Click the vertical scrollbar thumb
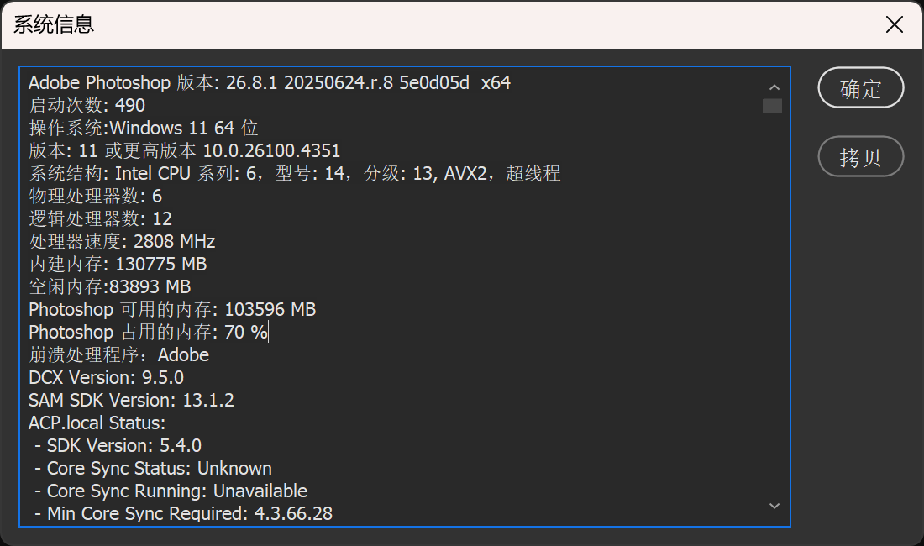The image size is (924, 546). [772, 105]
